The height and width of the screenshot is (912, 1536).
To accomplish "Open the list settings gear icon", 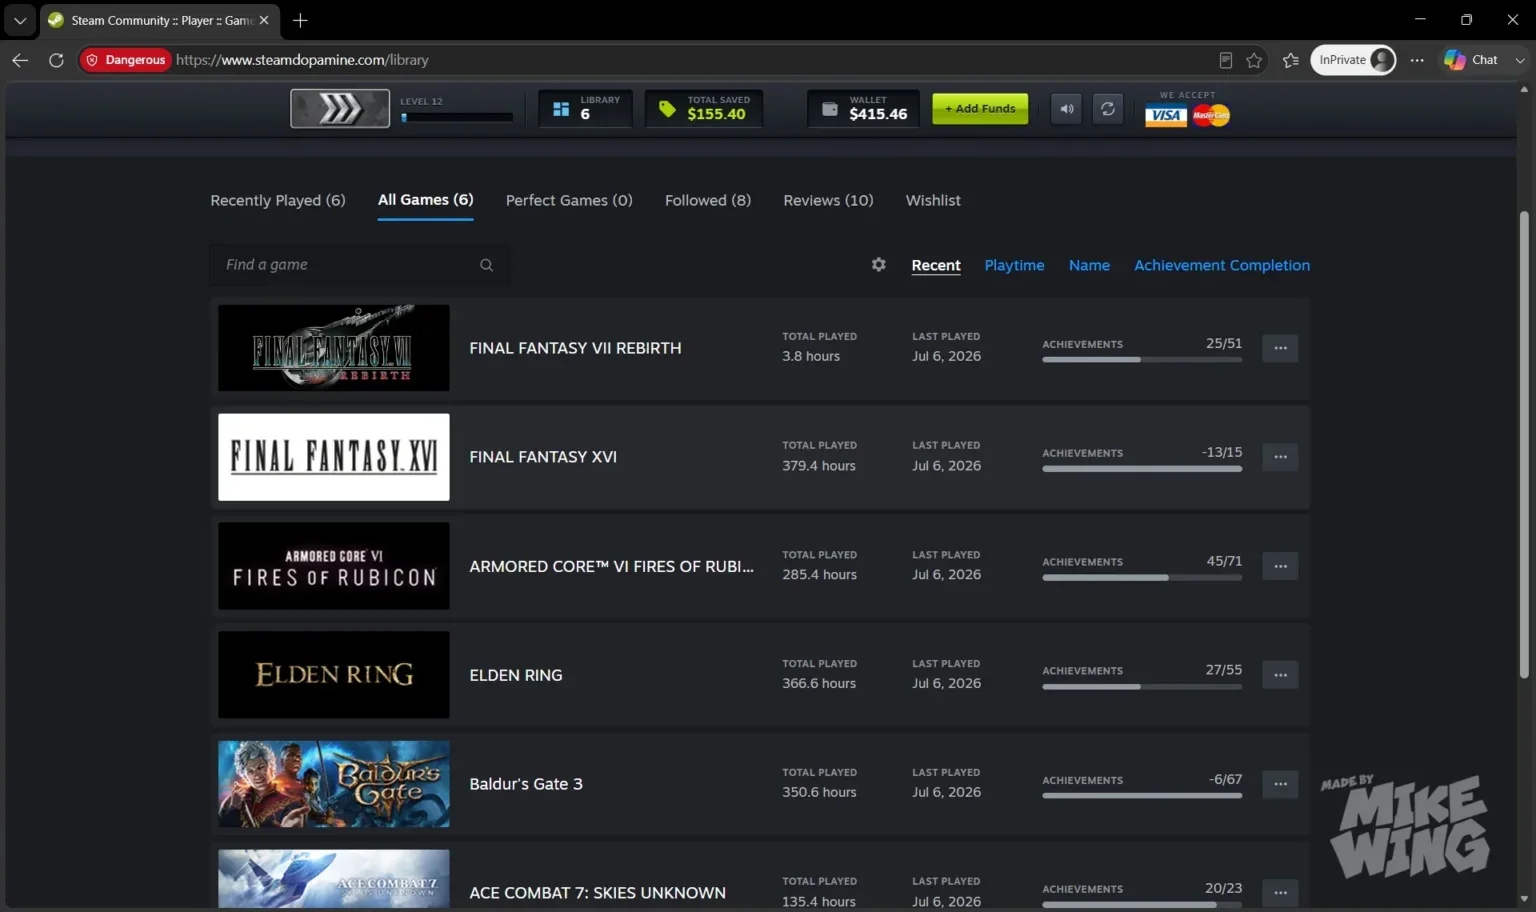I will pyautogui.click(x=878, y=264).
